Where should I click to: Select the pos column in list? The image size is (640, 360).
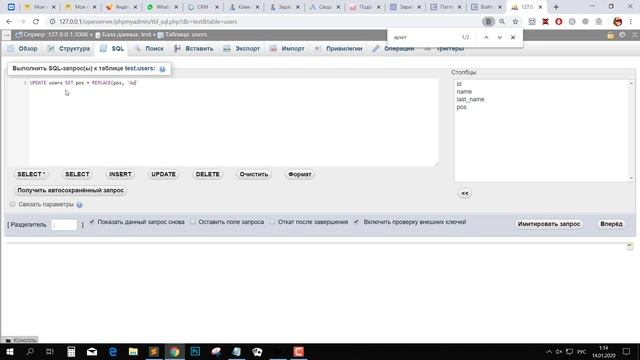461,107
